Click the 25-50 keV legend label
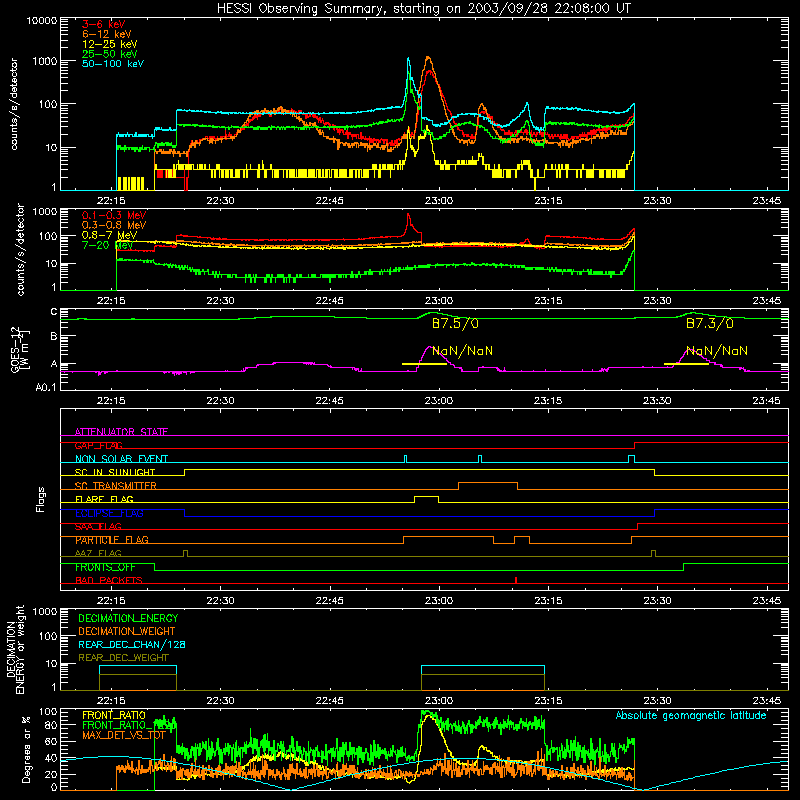 click(110, 54)
